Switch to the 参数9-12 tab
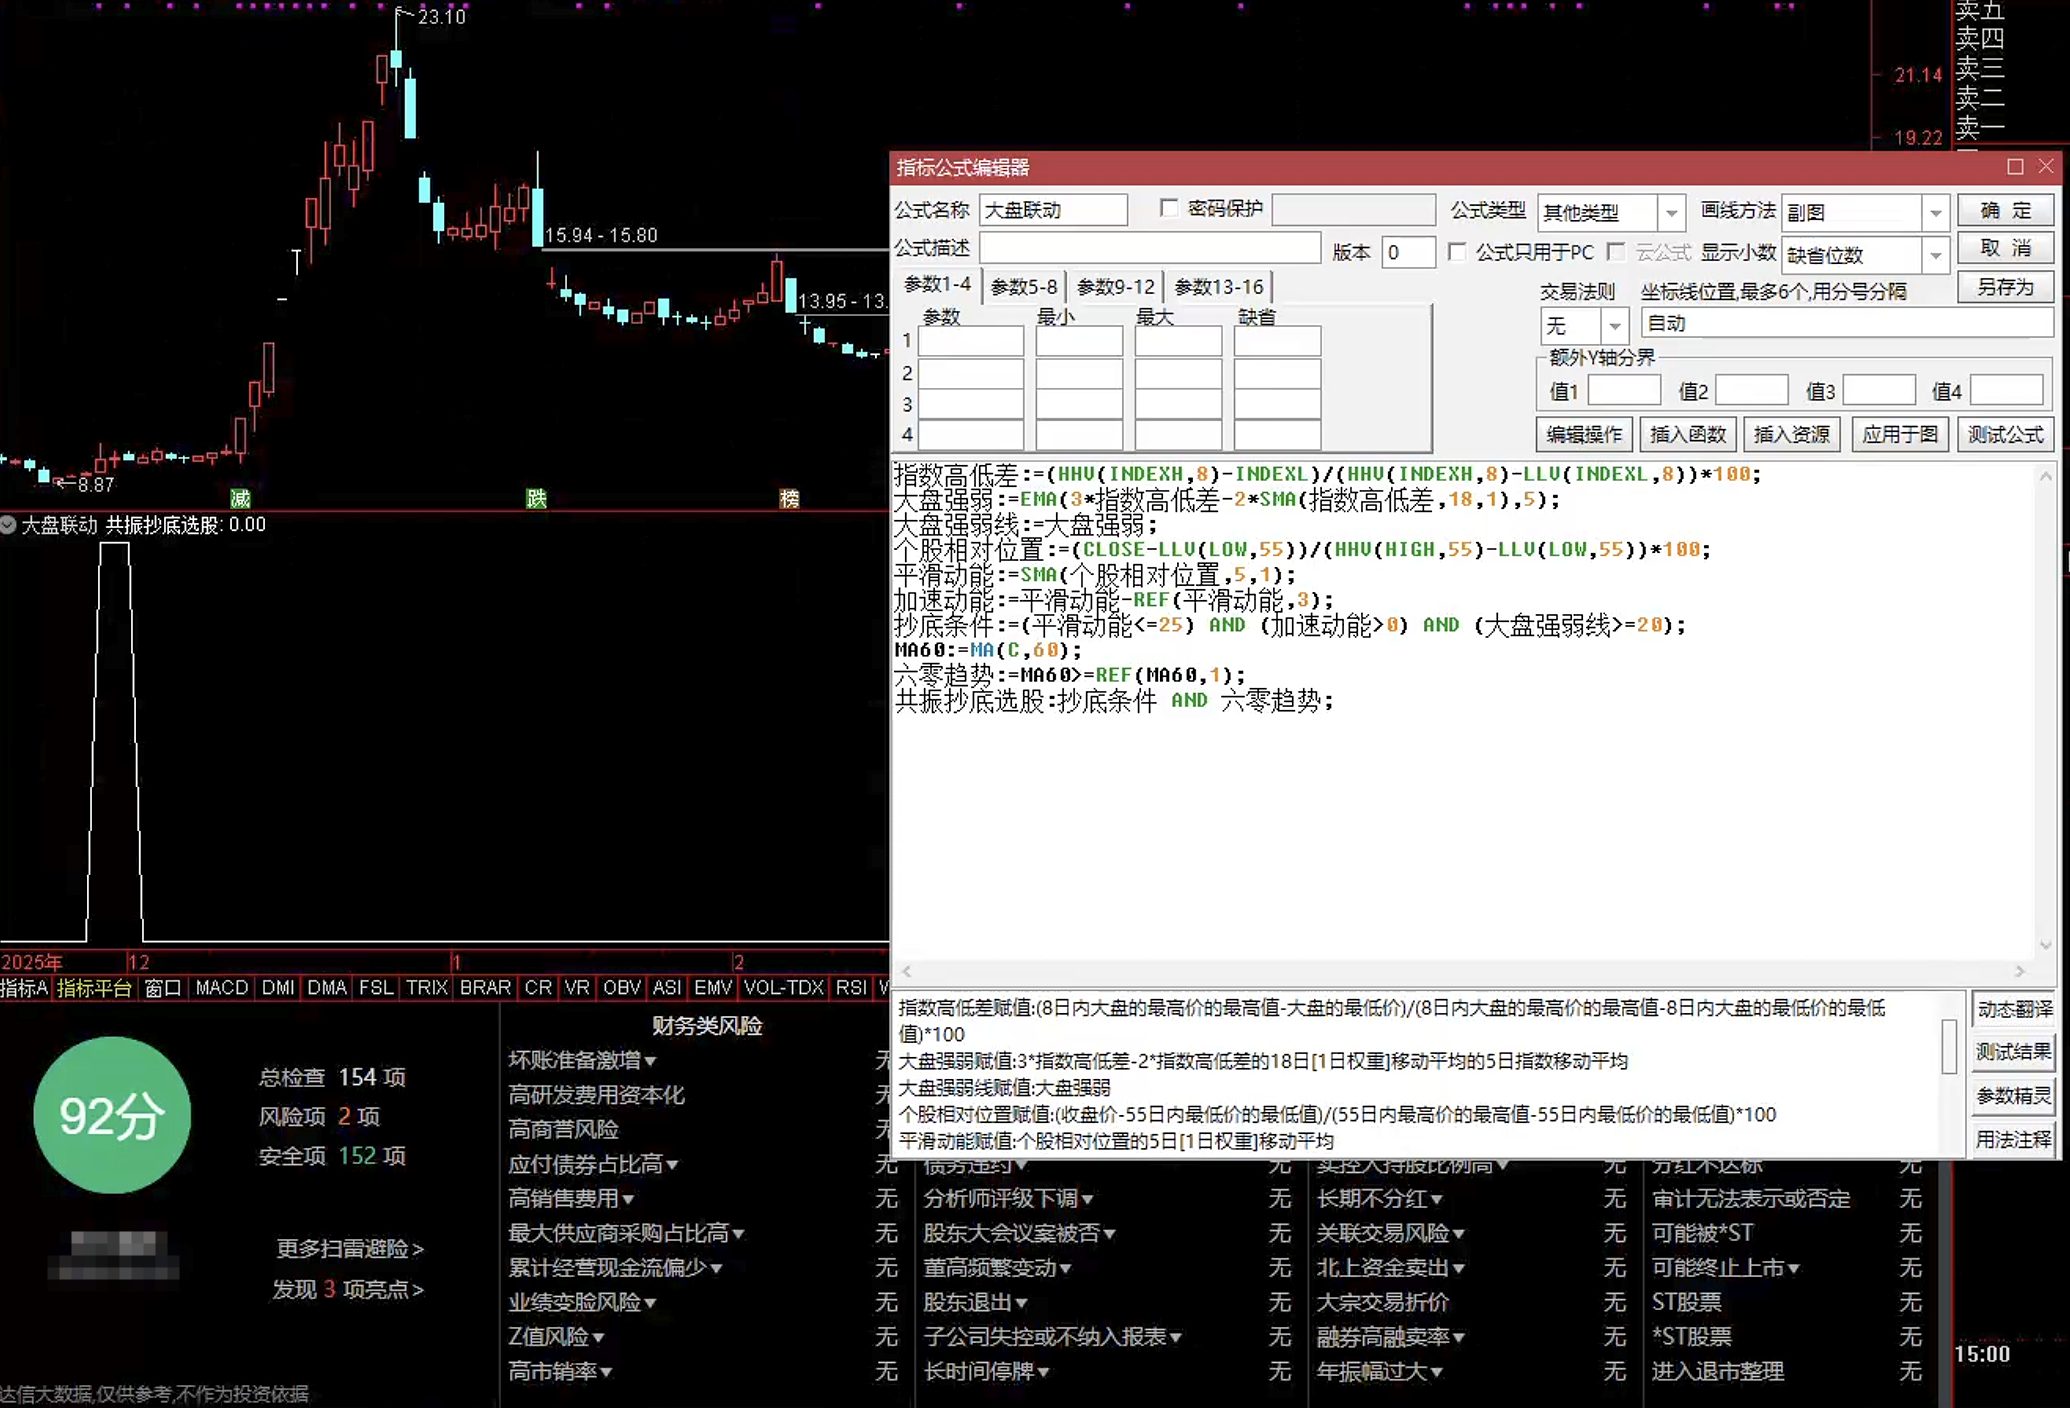This screenshot has height=1408, width=2070. click(x=1115, y=287)
